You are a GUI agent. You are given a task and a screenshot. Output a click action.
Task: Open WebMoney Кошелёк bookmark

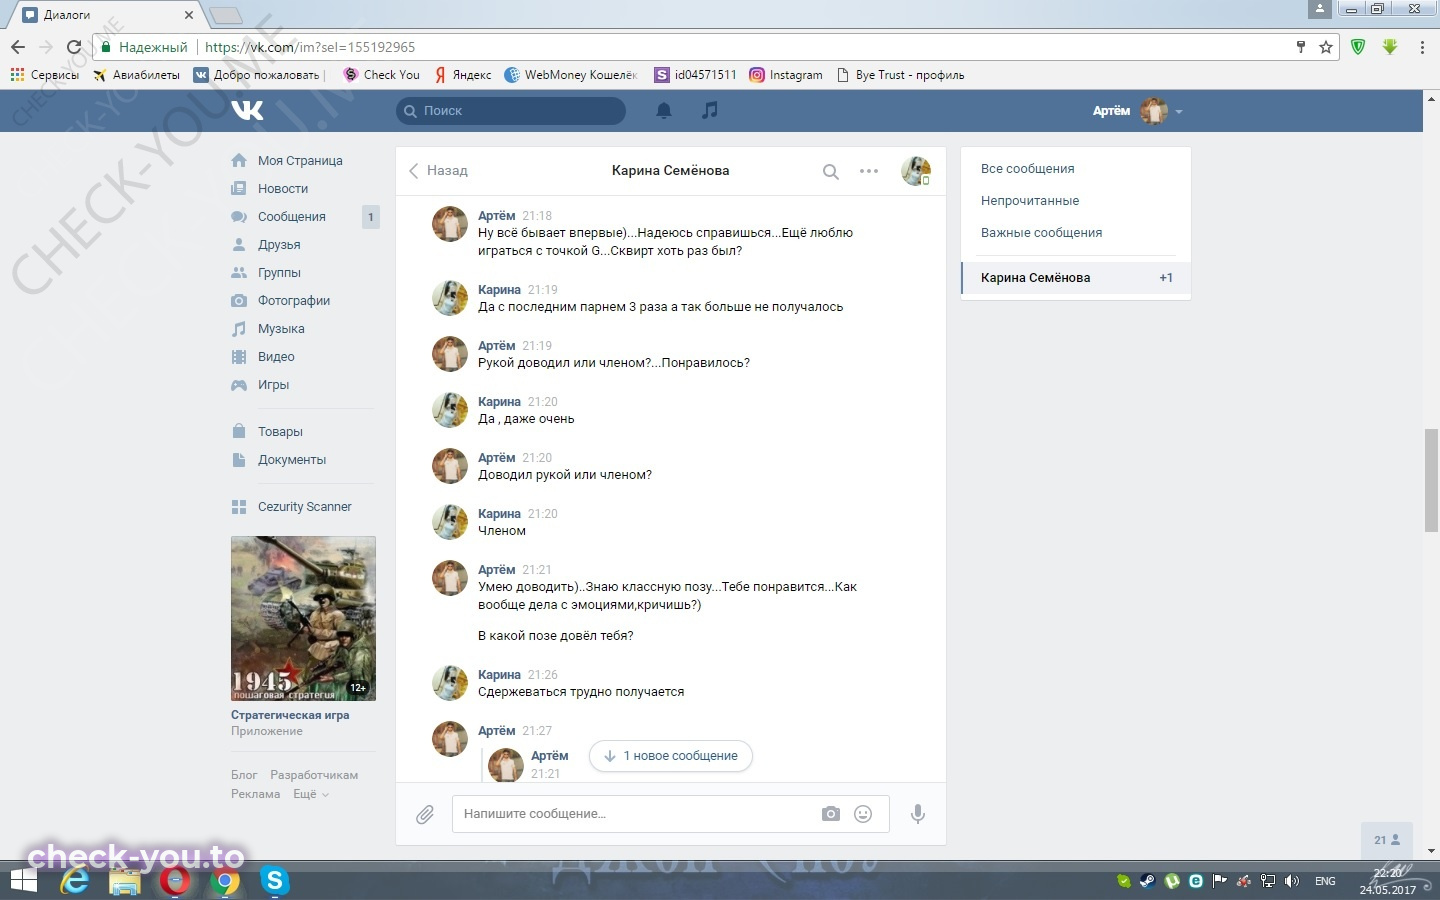coord(571,75)
